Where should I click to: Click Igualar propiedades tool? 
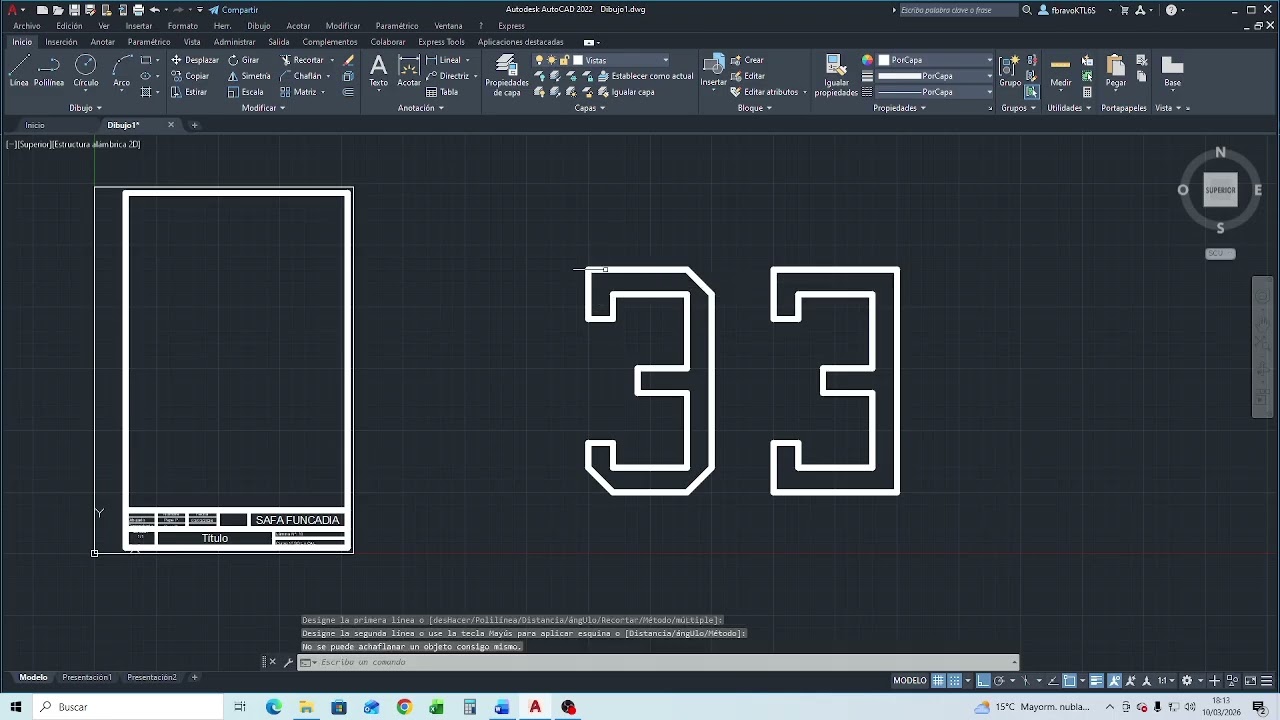coord(836,76)
